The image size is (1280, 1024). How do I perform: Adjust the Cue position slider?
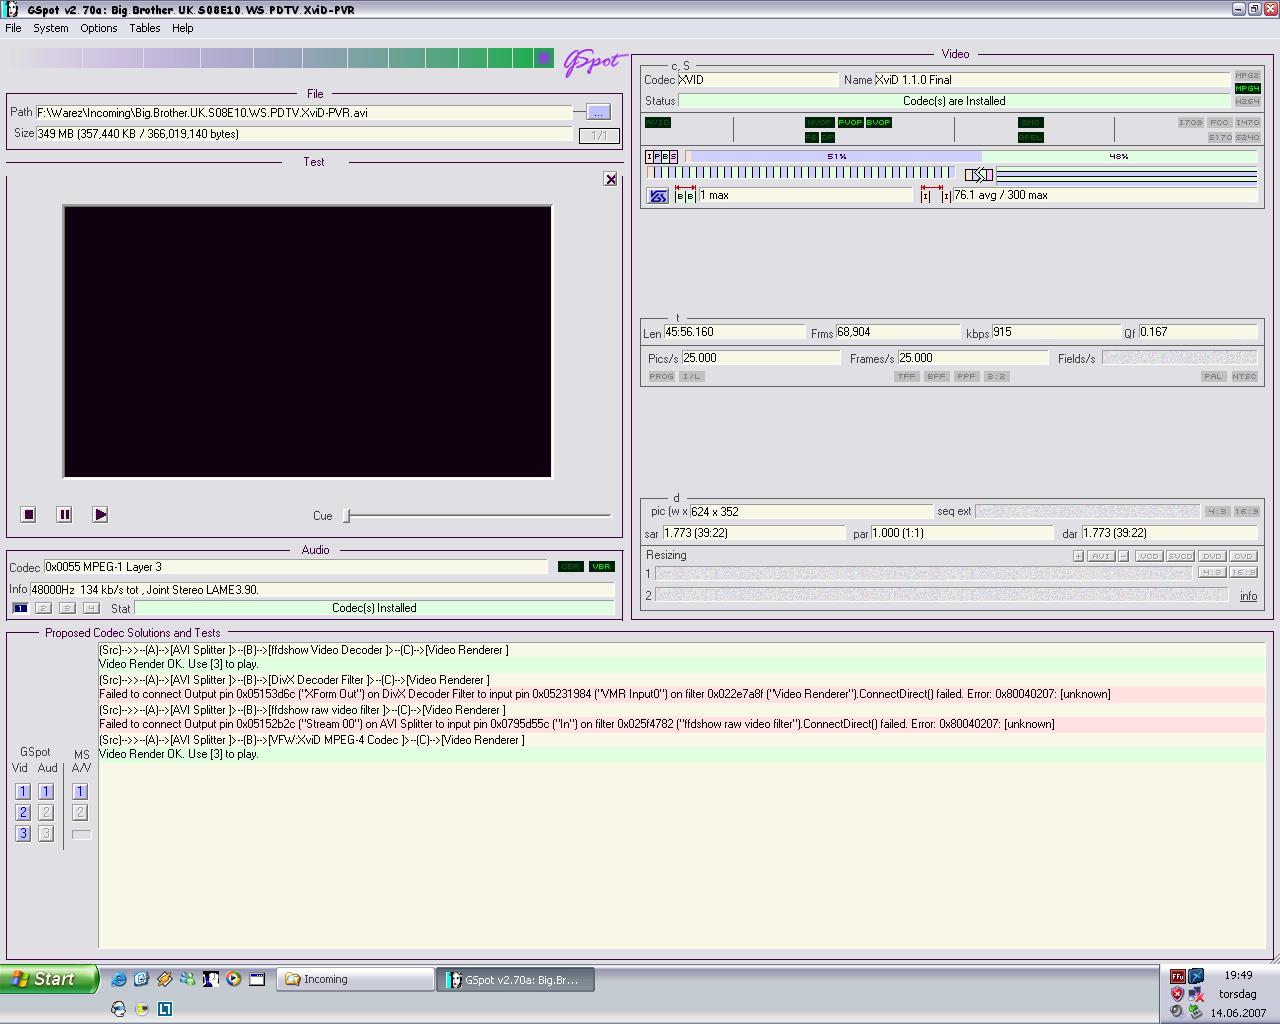pyautogui.click(x=347, y=515)
